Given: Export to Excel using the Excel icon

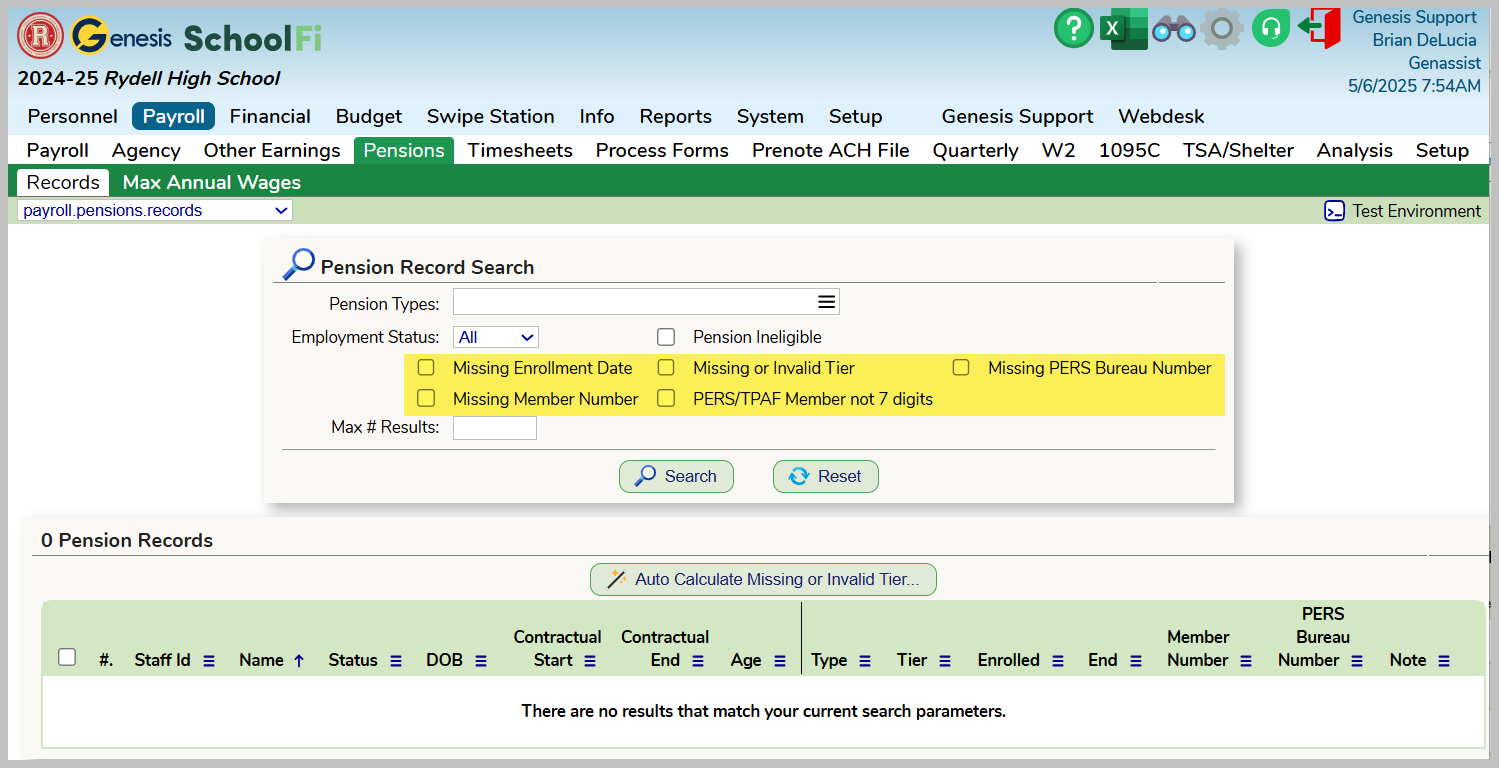Looking at the screenshot, I should pyautogui.click(x=1124, y=28).
